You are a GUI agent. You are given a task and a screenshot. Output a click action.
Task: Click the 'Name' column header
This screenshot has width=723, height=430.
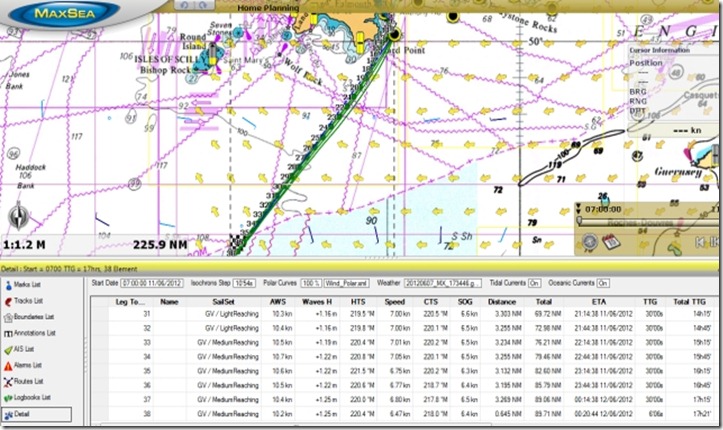[169, 302]
